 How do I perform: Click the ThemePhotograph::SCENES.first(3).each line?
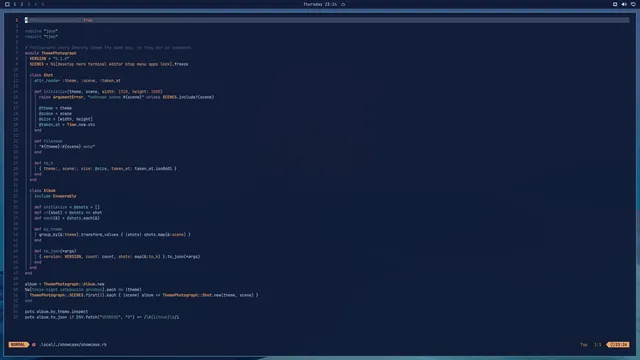[144, 295]
